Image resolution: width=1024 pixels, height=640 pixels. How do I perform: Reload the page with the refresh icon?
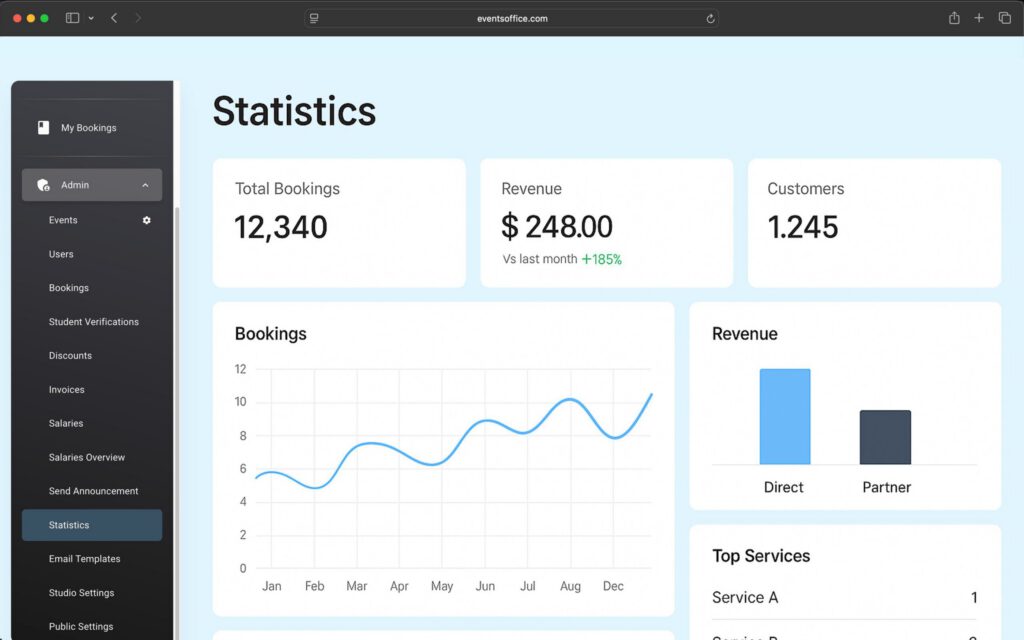coord(710,17)
